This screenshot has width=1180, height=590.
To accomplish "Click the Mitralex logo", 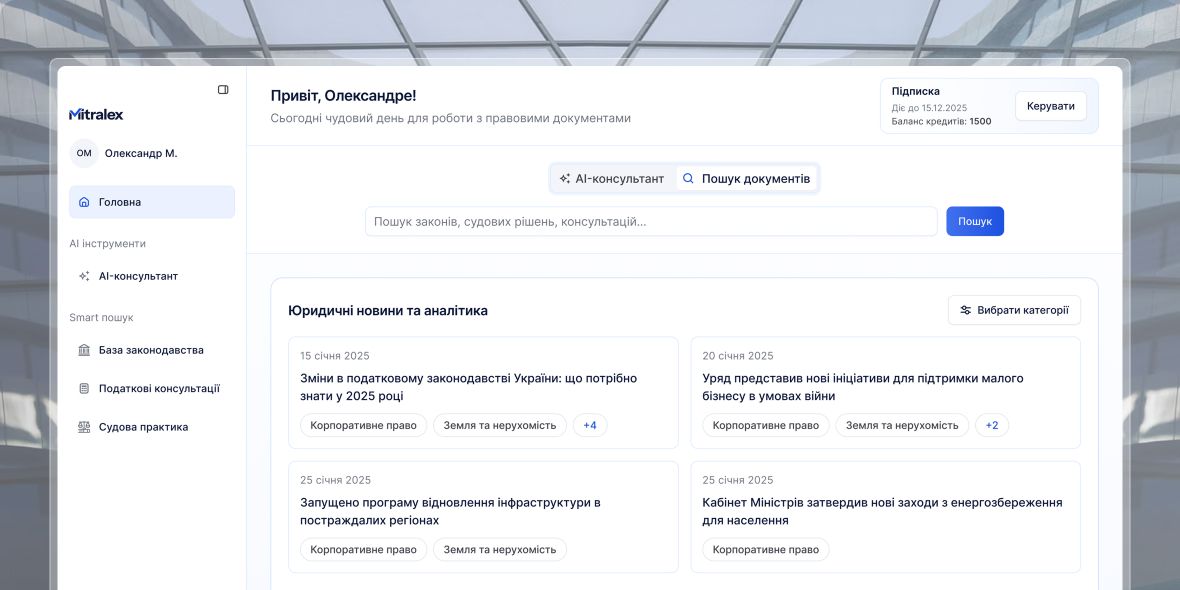I will (94, 113).
